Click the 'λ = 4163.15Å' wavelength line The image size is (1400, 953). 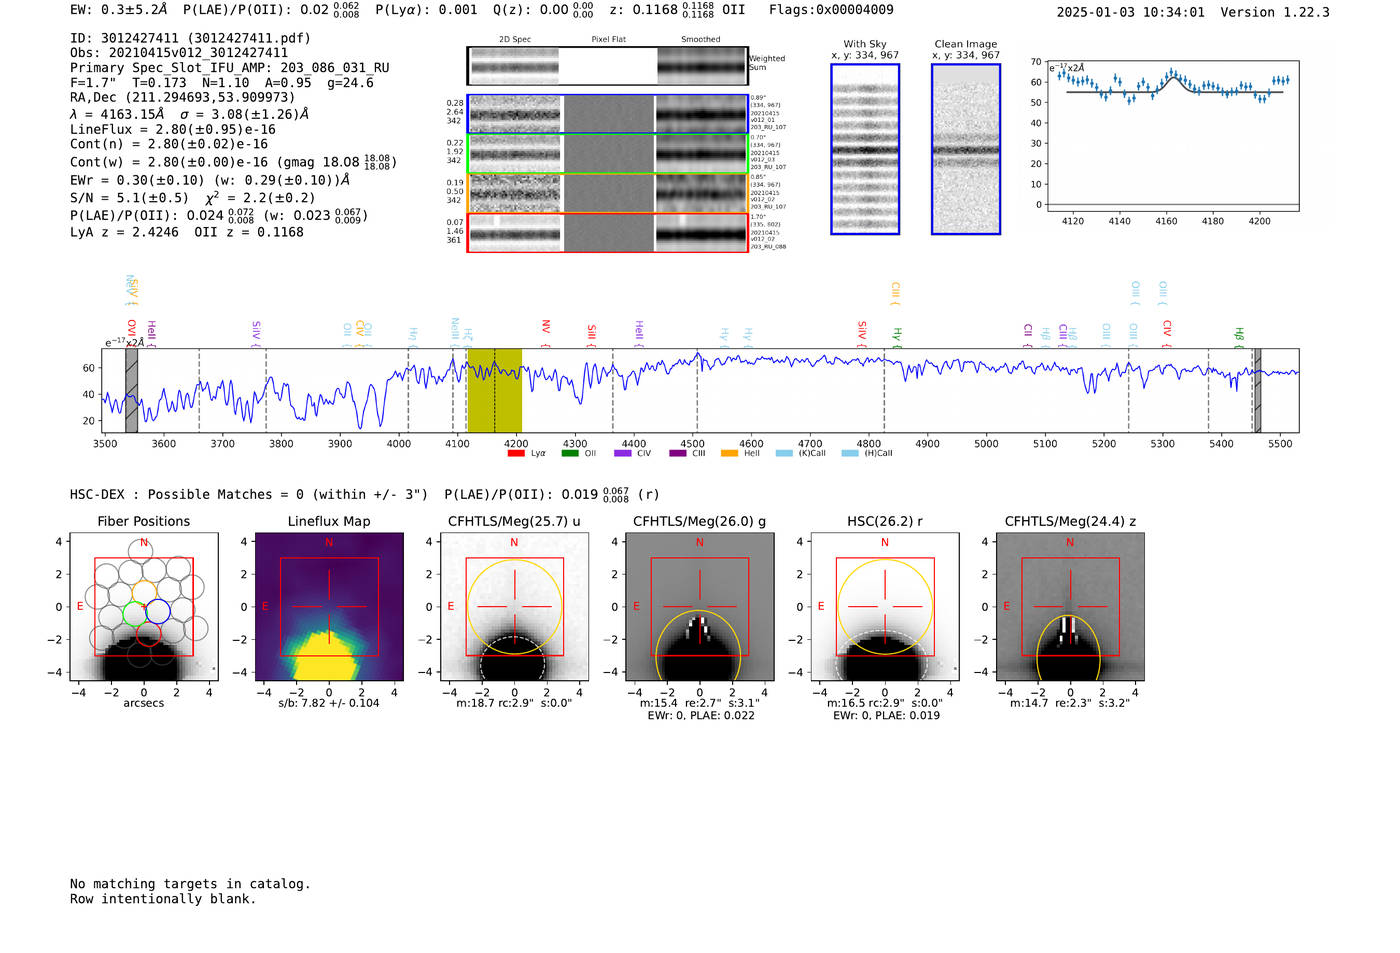117,114
